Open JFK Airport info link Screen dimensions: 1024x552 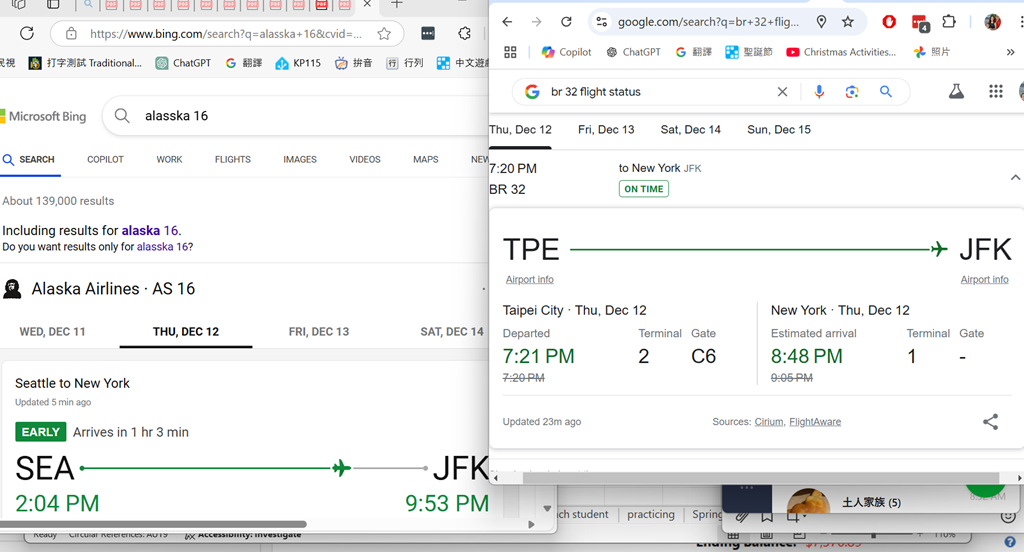984,280
